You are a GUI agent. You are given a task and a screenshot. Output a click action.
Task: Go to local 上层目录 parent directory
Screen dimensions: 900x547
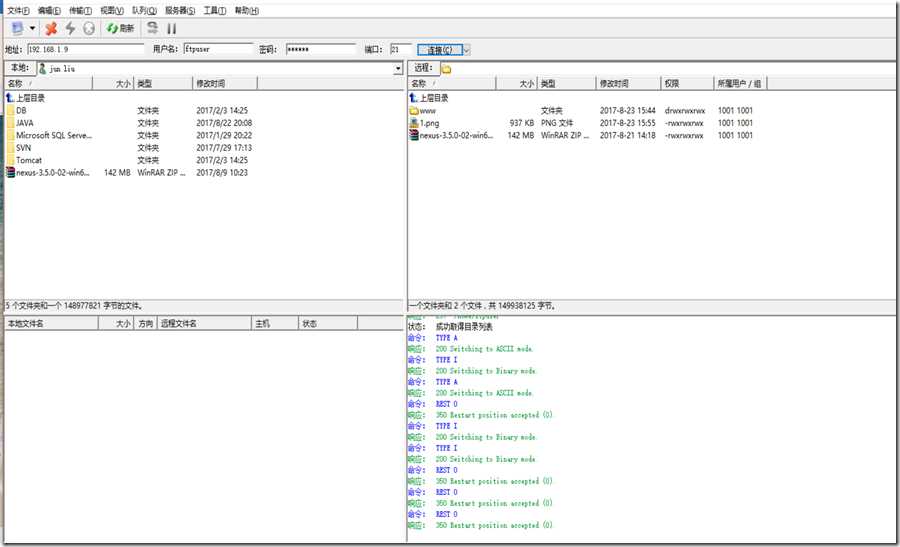click(25, 98)
